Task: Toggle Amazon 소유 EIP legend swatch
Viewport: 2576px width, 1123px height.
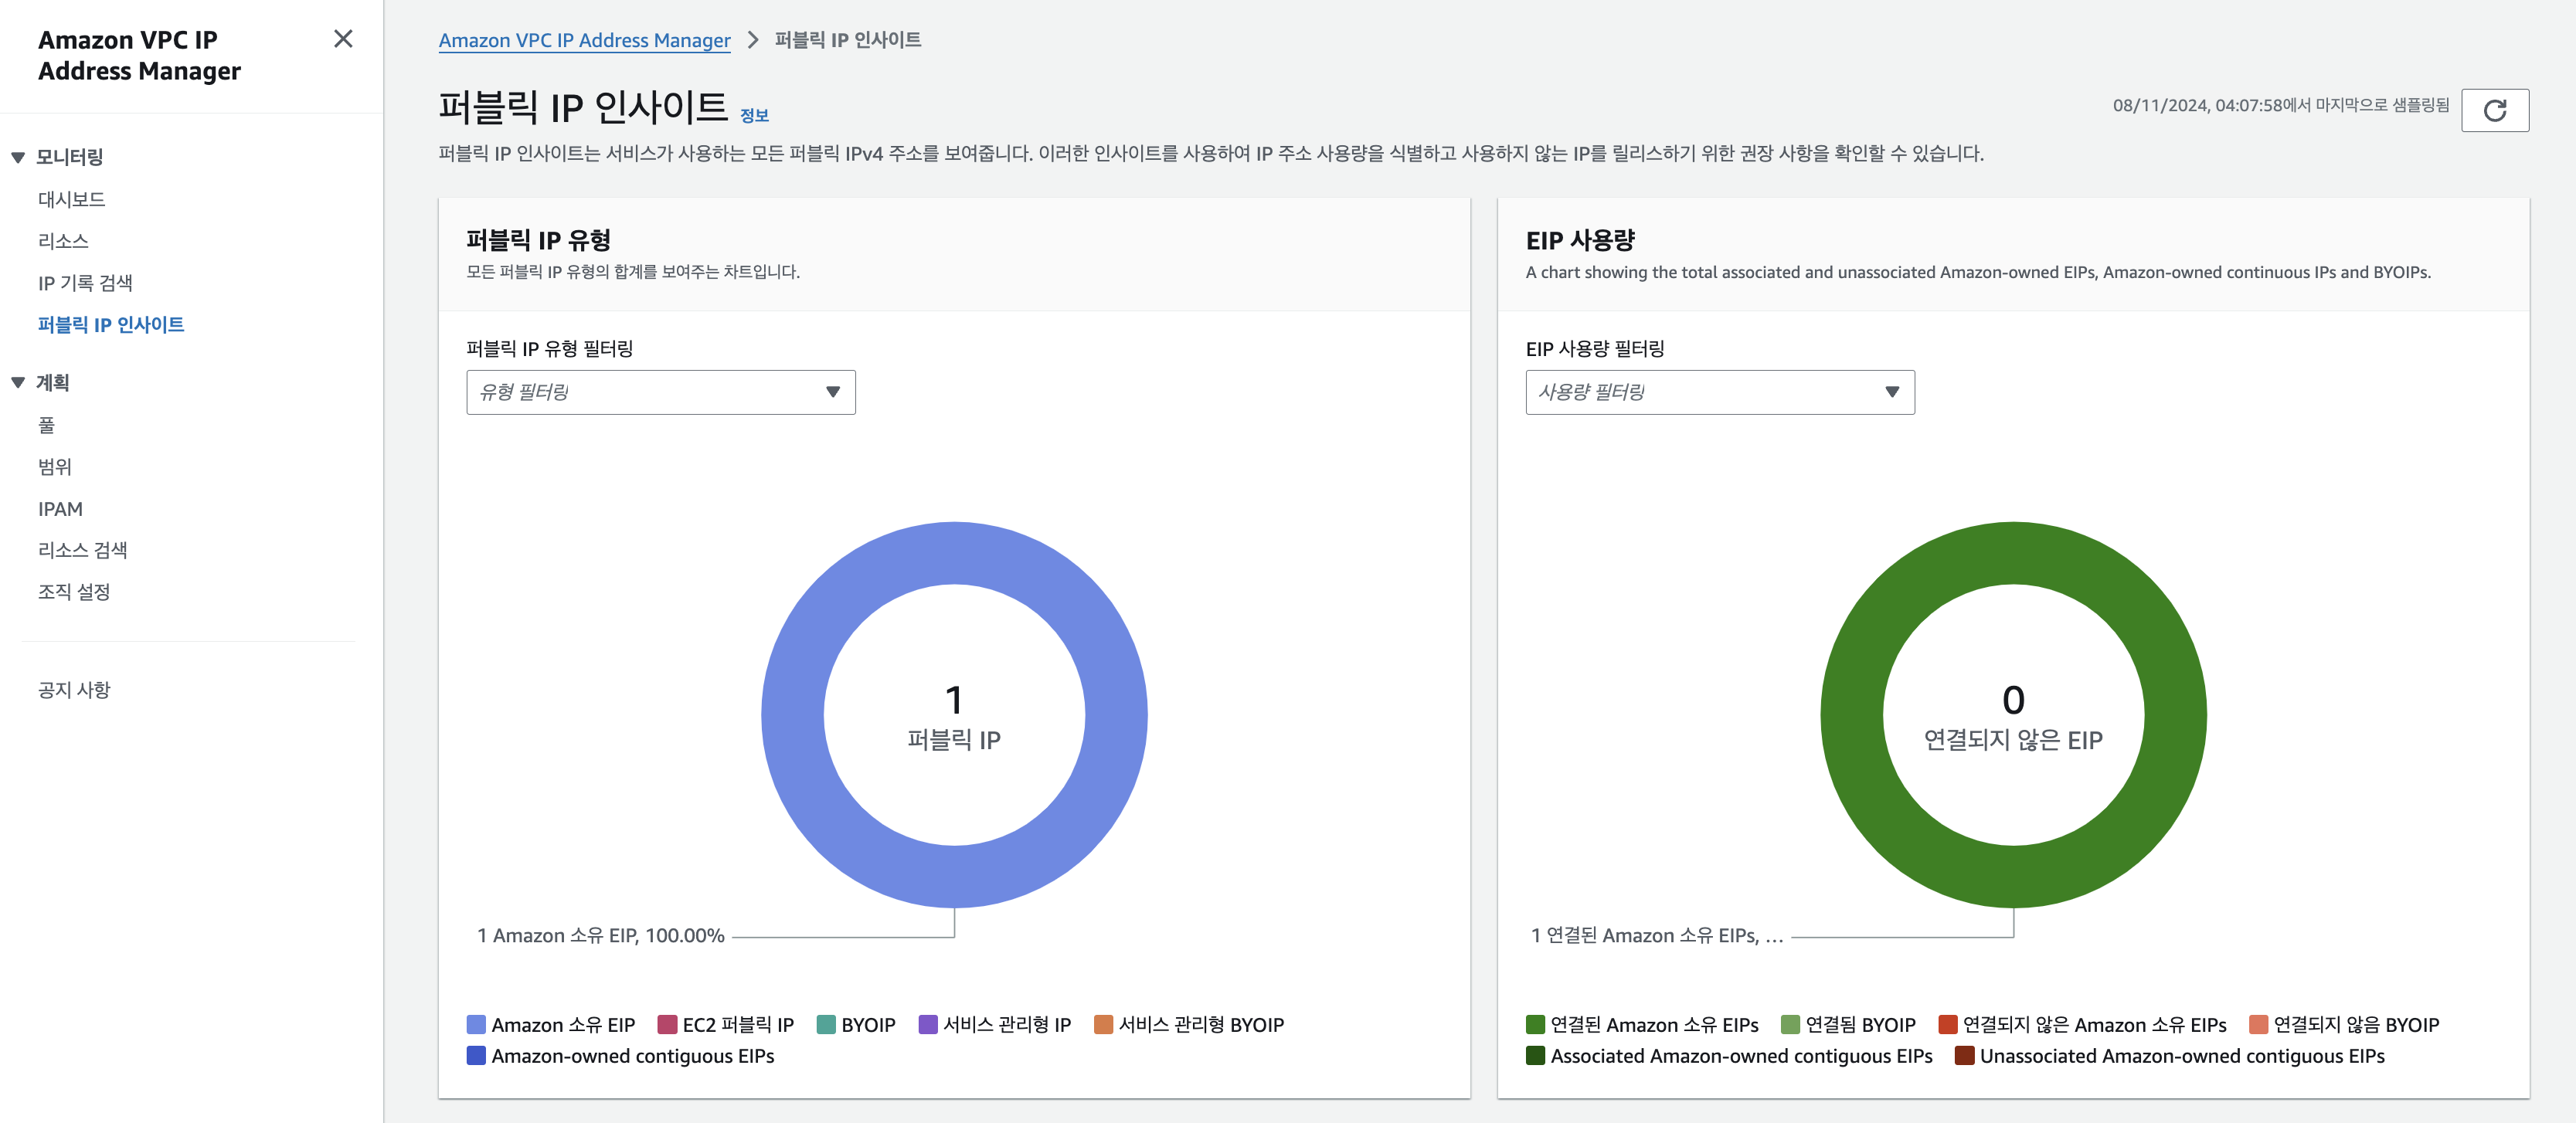Action: [x=476, y=1024]
